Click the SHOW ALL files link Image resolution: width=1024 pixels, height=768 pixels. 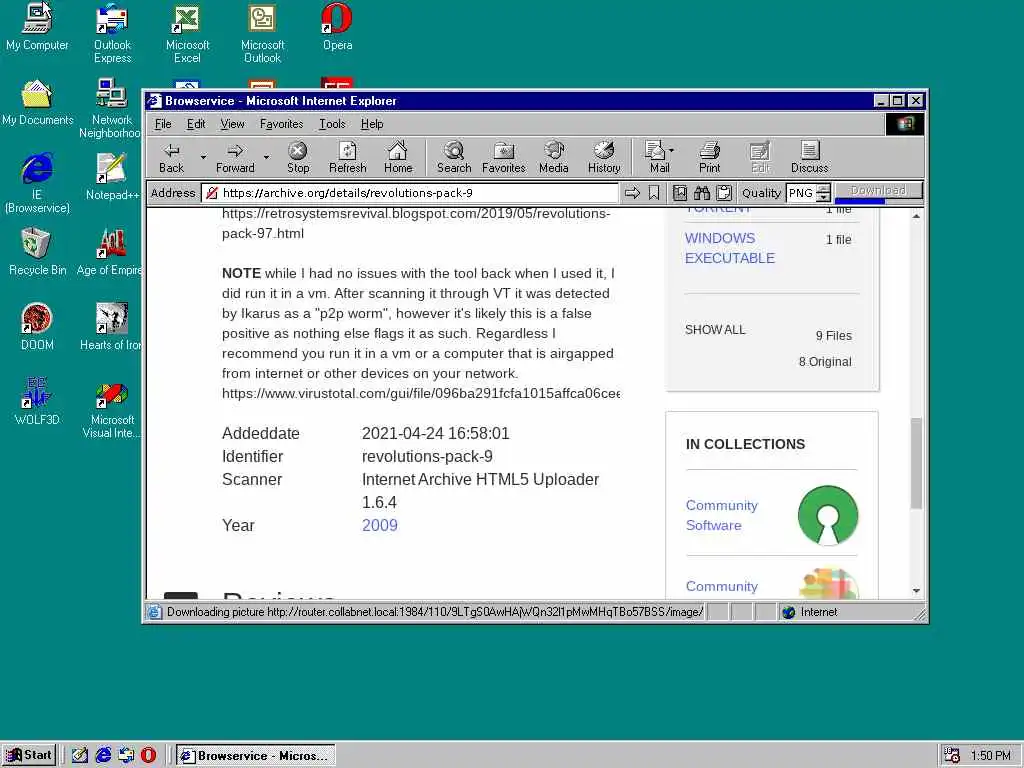pyautogui.click(x=715, y=330)
